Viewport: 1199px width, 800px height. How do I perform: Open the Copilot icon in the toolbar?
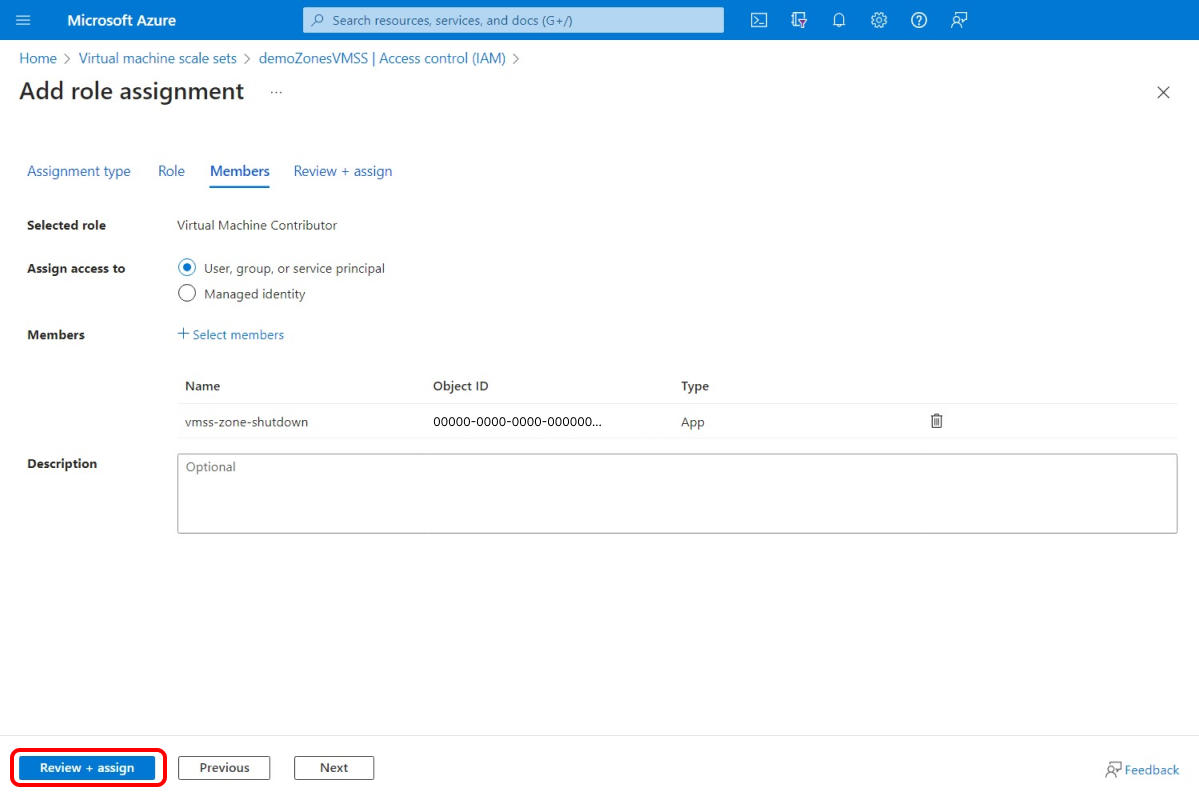coord(798,20)
